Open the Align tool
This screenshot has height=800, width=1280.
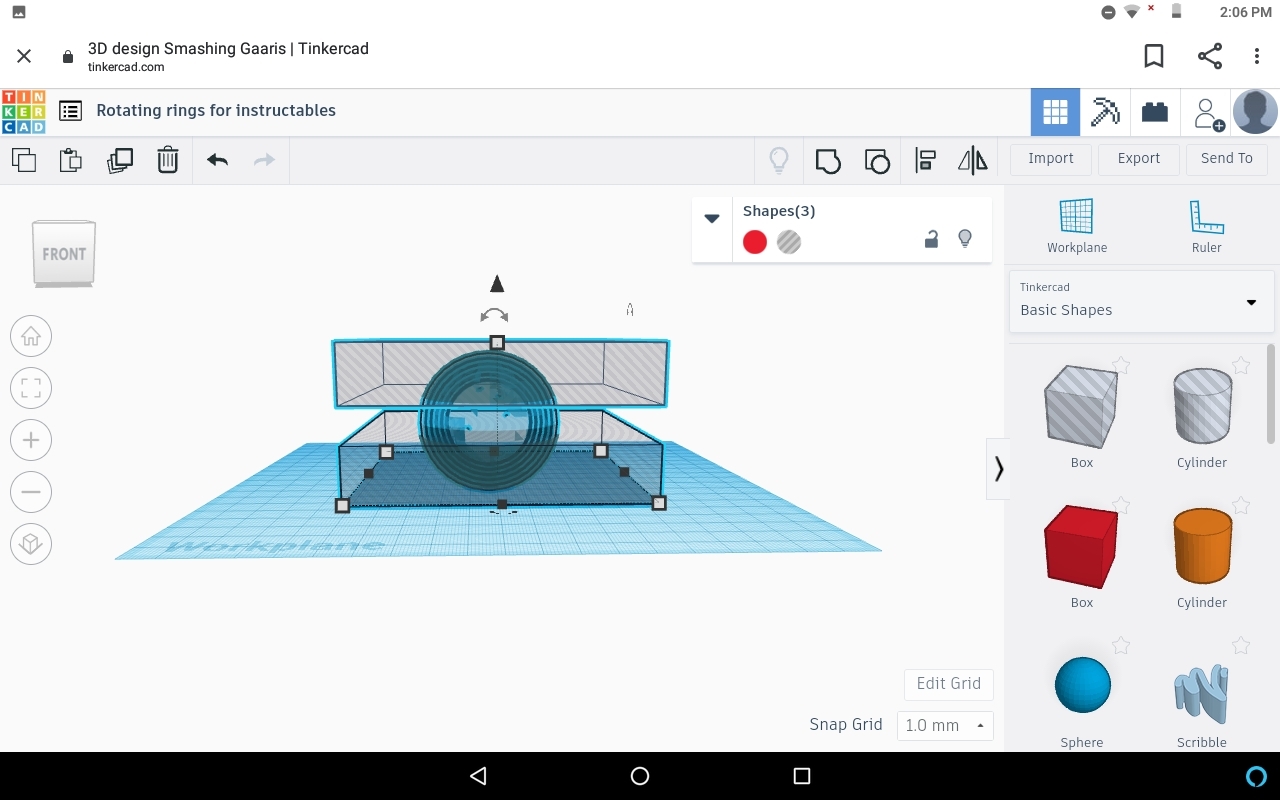[925, 160]
